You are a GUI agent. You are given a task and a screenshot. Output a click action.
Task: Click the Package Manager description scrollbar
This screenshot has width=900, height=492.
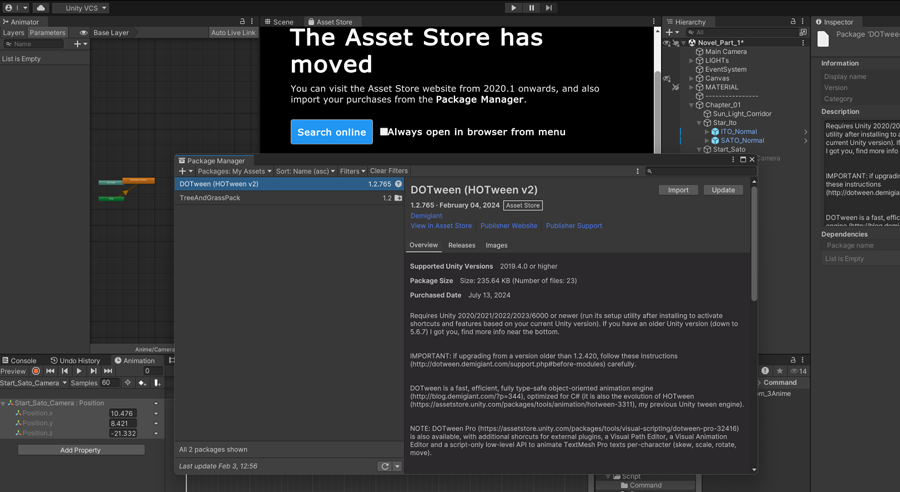pos(754,240)
